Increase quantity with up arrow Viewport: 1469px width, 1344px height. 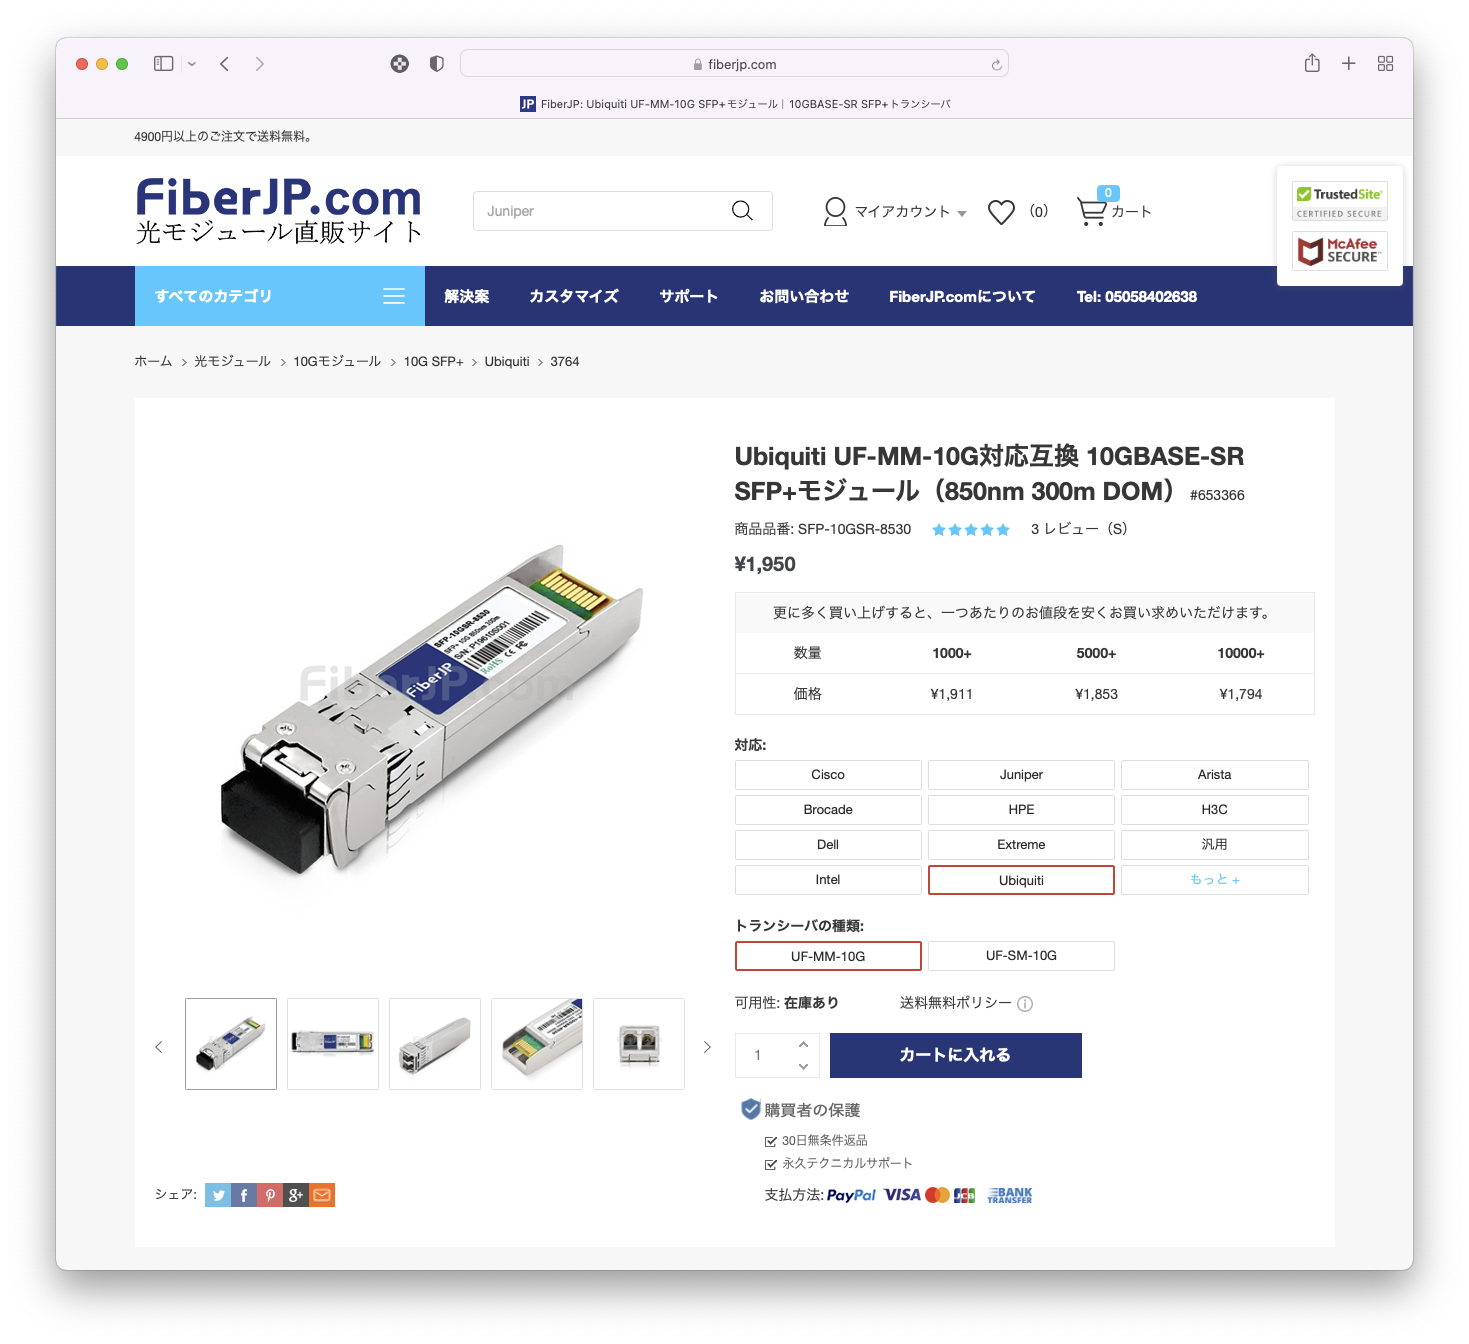(803, 1044)
